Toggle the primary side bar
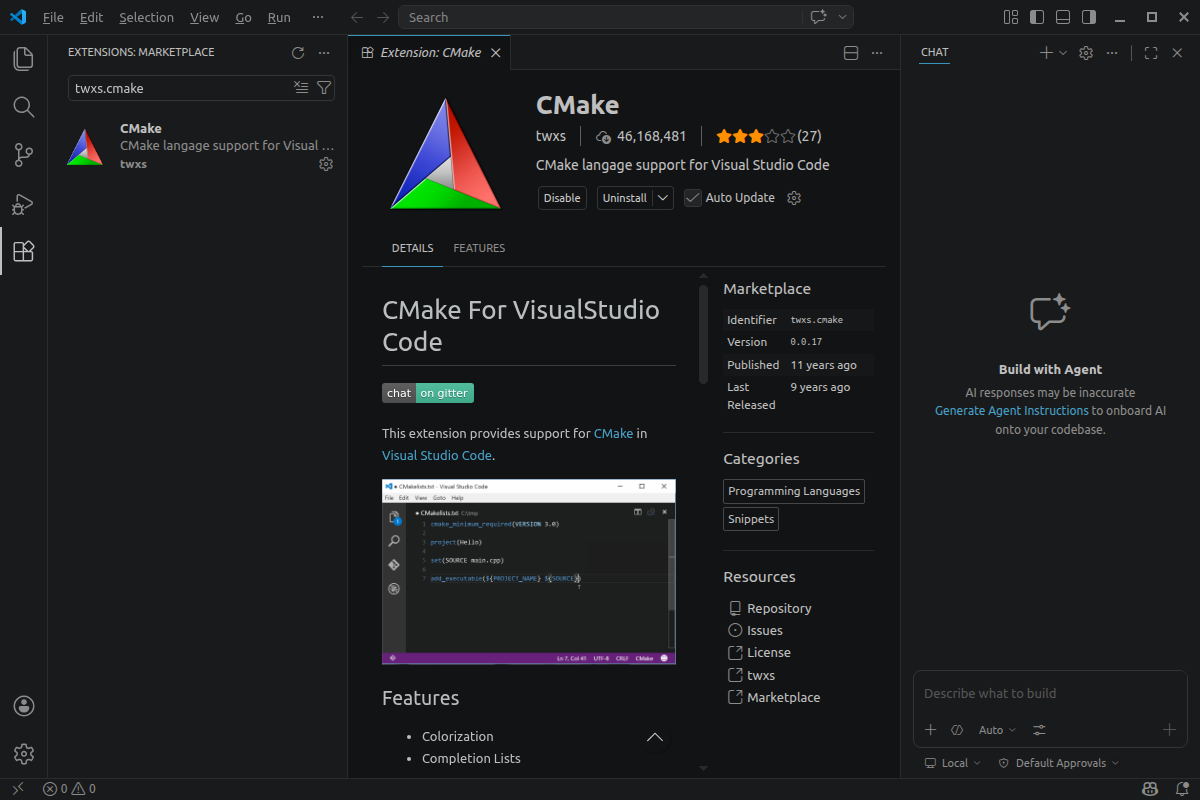Image resolution: width=1200 pixels, height=800 pixels. (1037, 17)
